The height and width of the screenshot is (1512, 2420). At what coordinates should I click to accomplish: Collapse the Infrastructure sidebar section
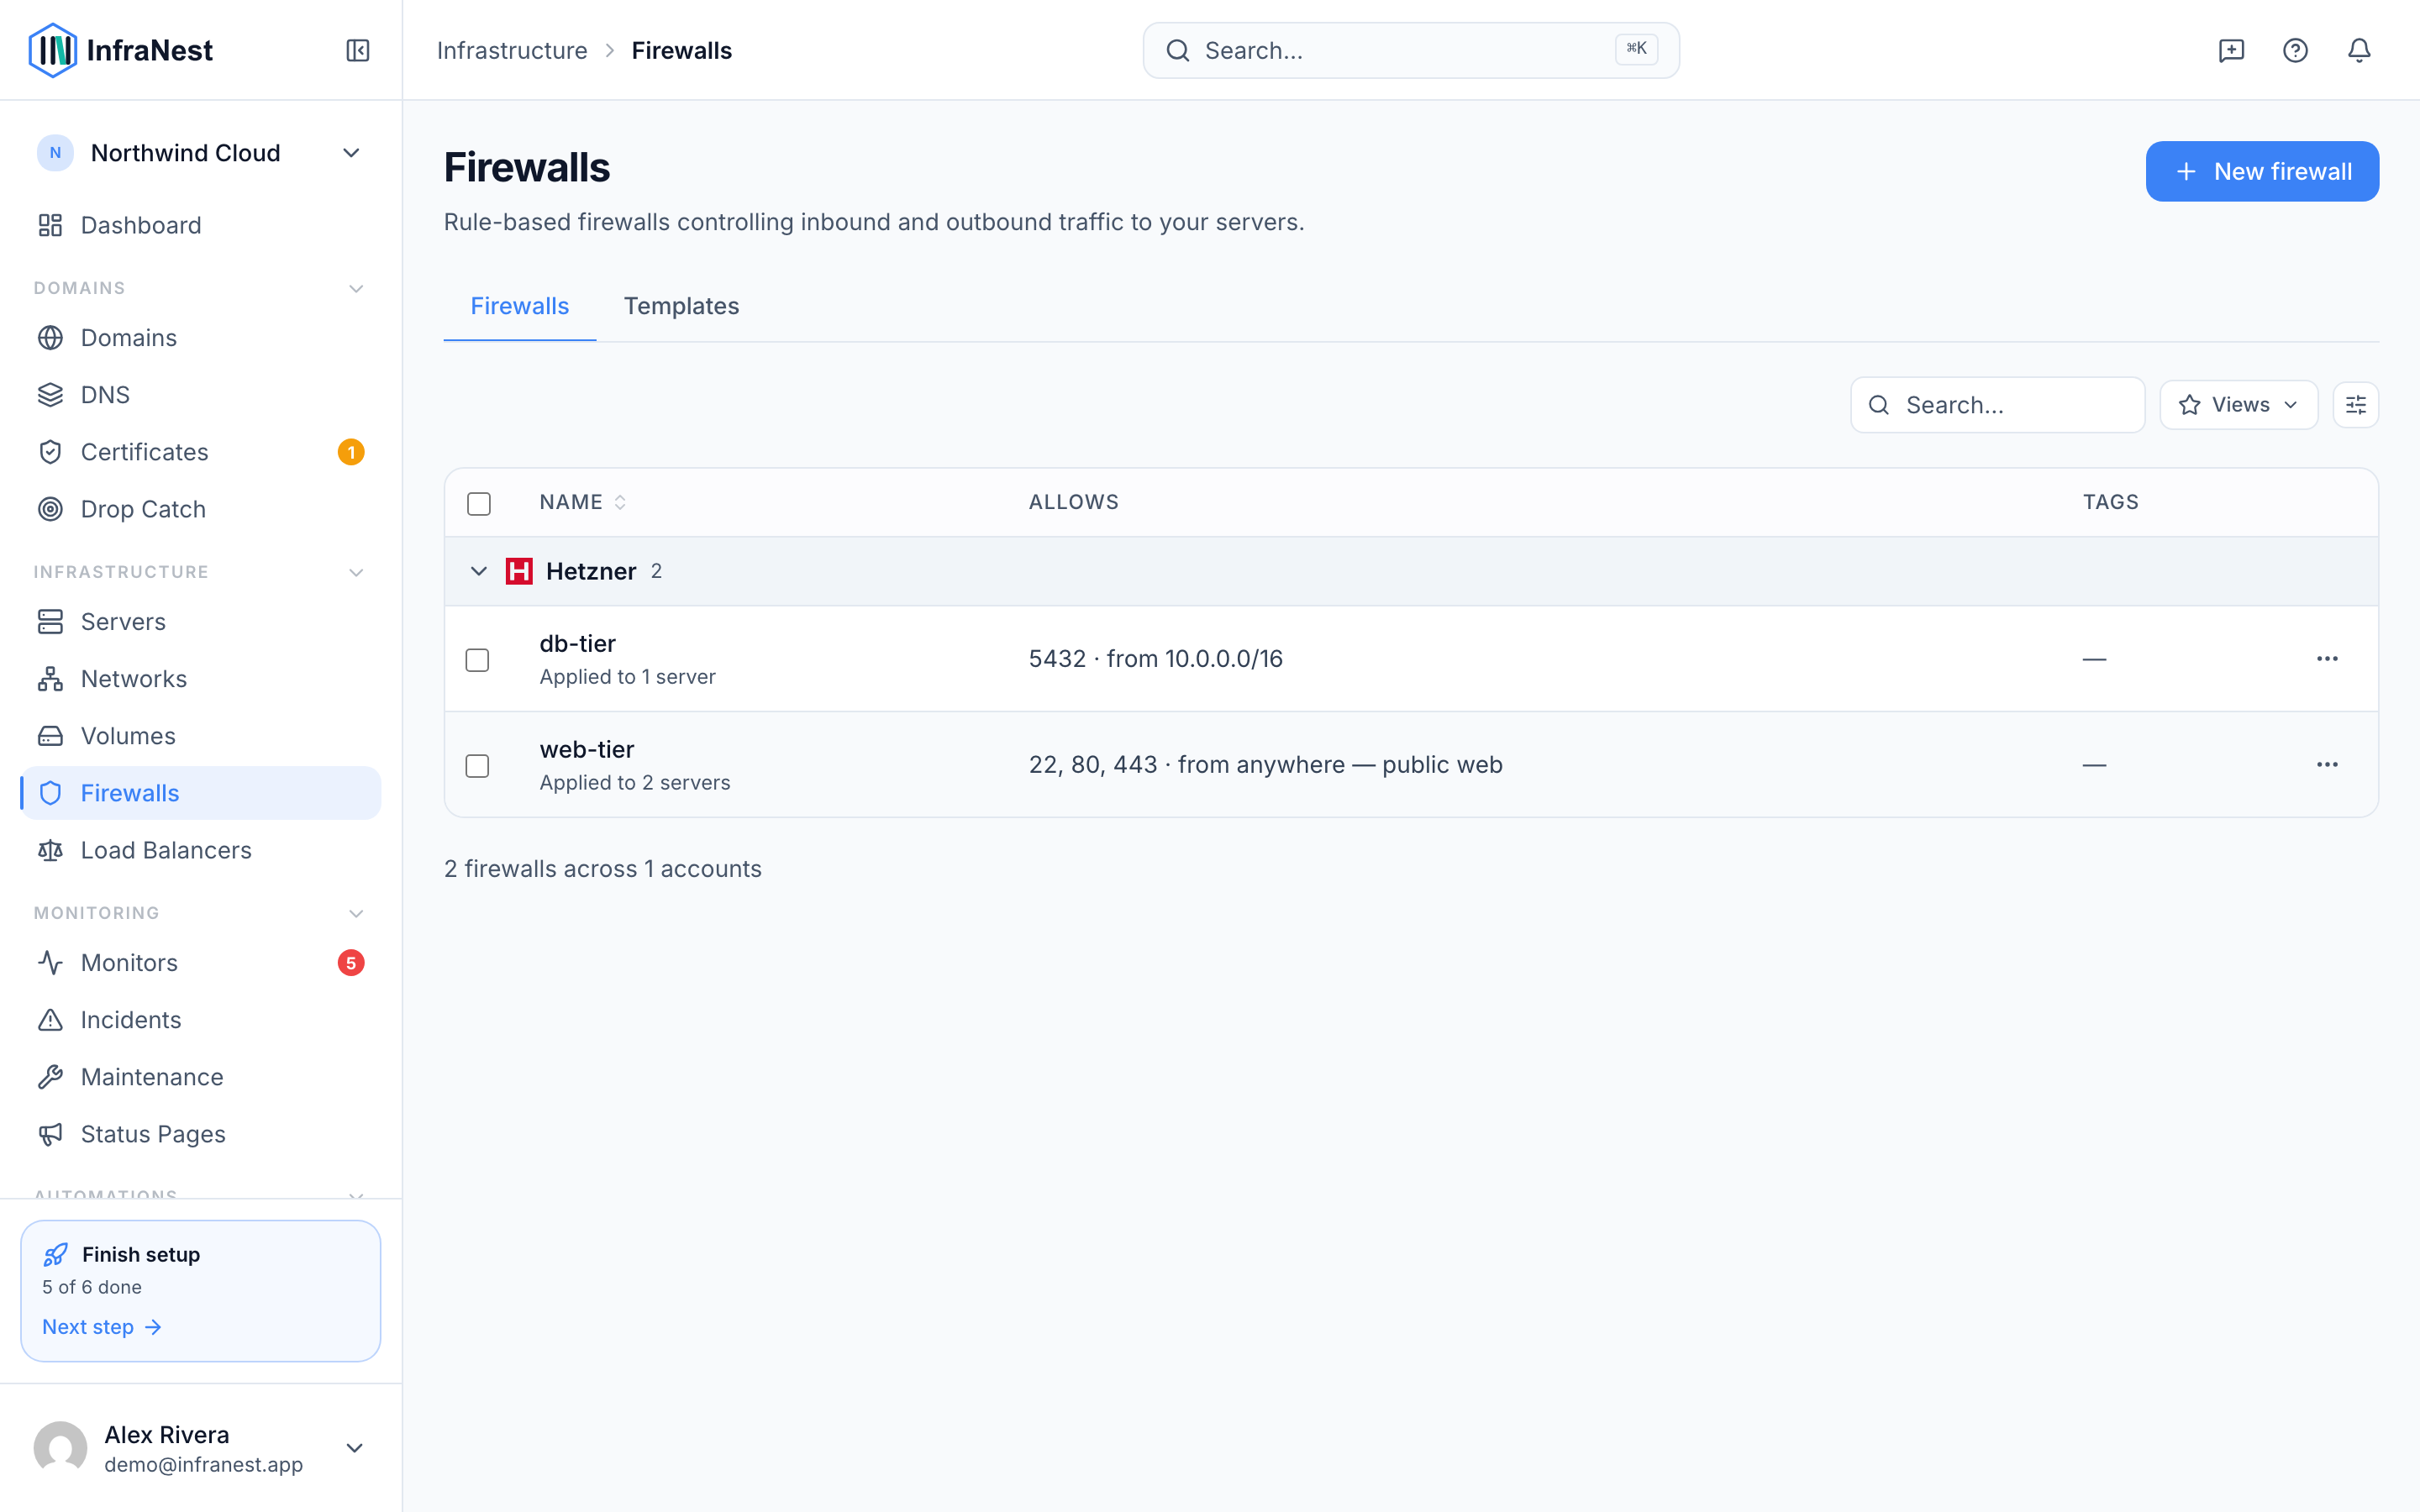[356, 573]
